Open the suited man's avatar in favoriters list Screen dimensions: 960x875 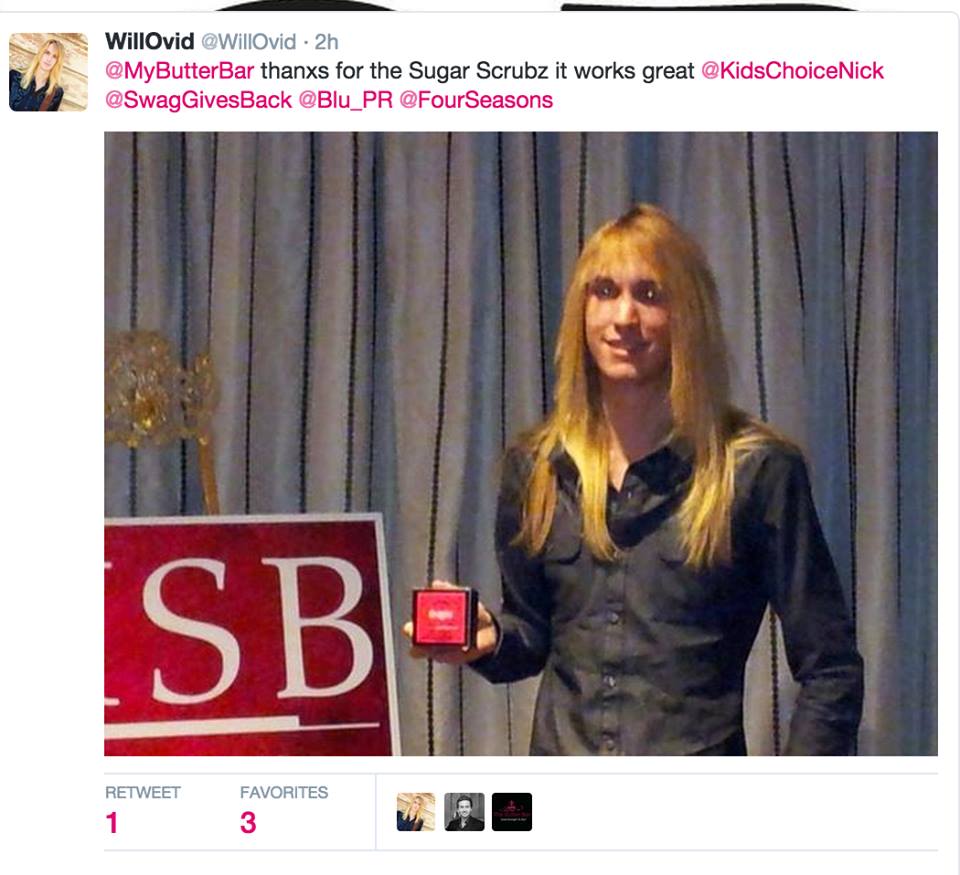click(x=464, y=812)
